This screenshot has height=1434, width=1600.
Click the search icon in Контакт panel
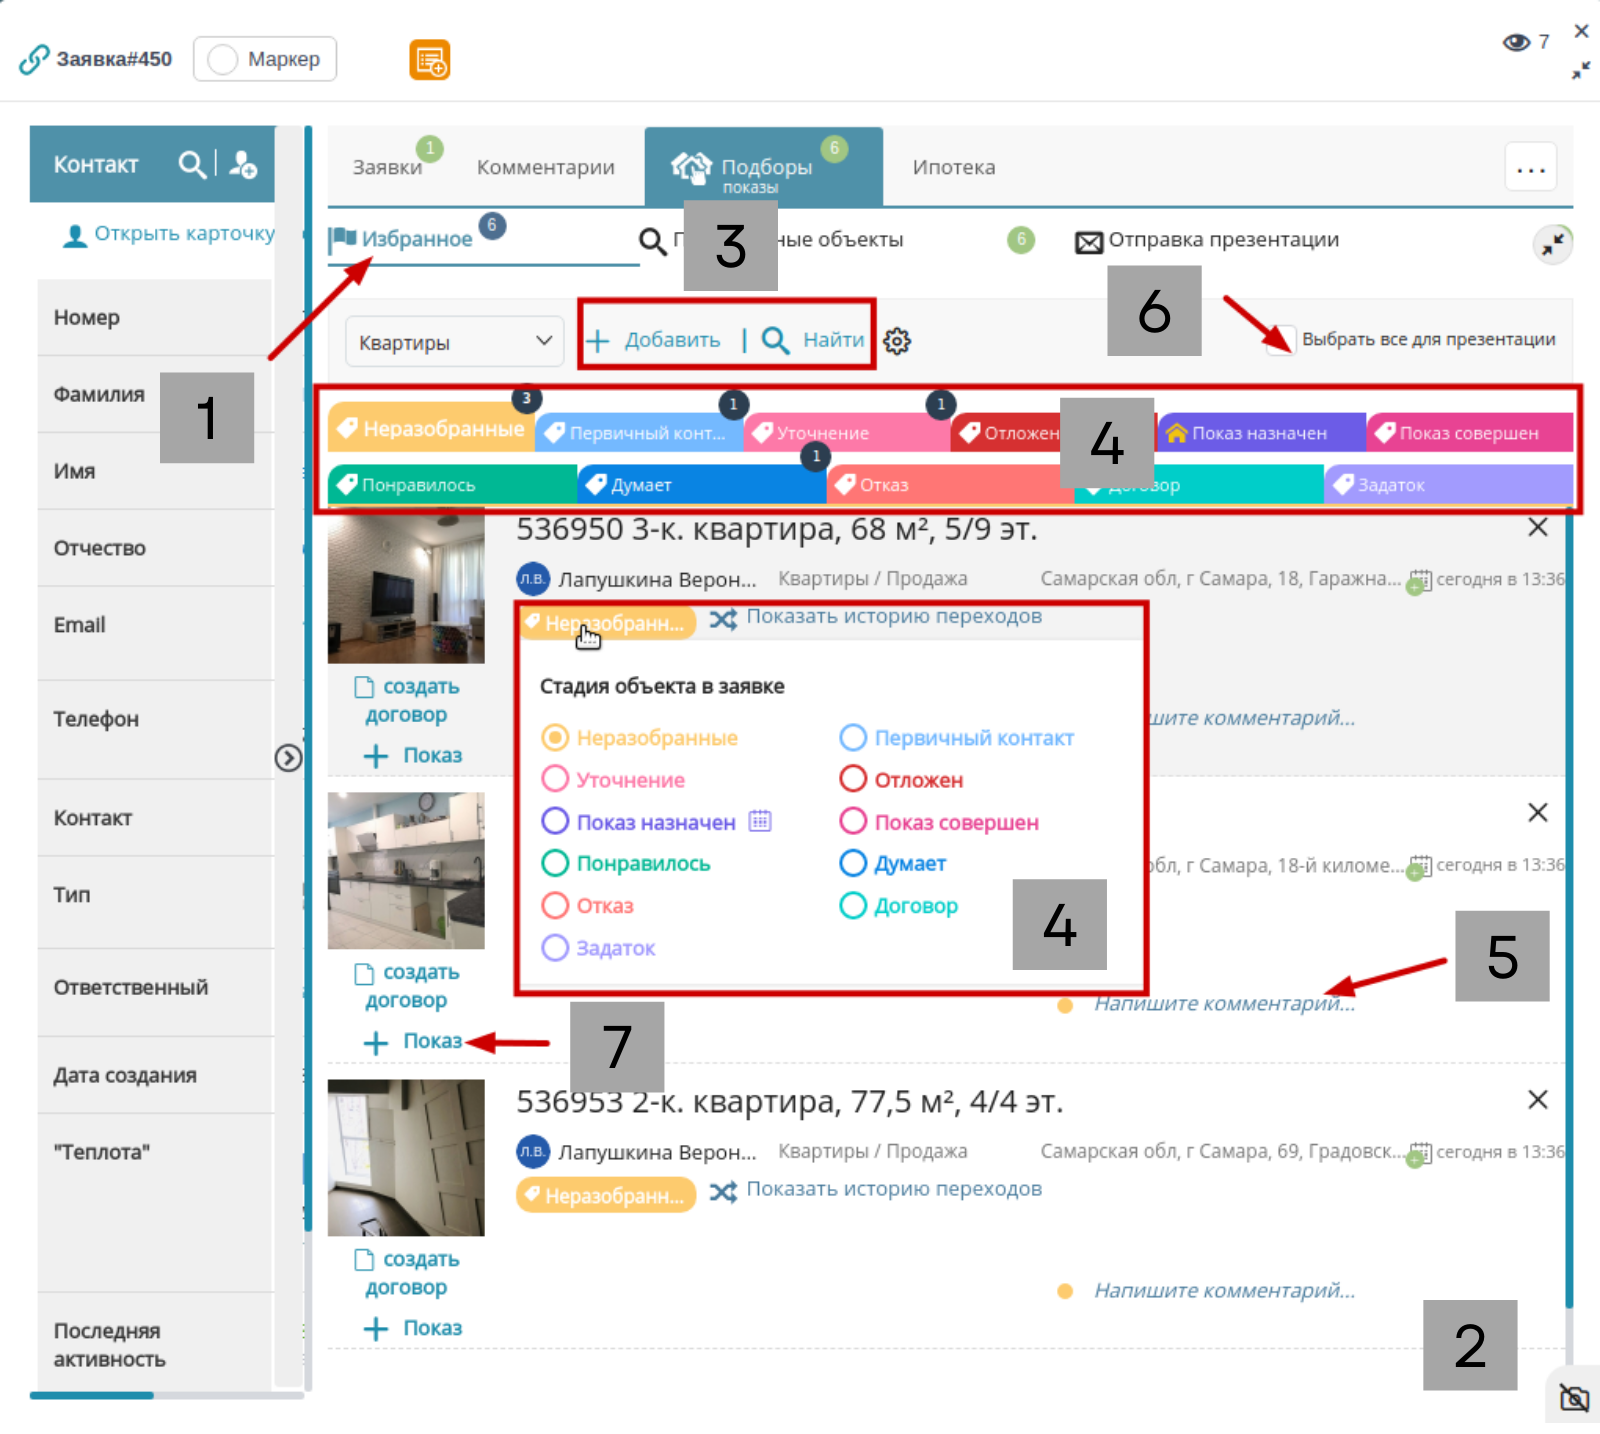(191, 164)
